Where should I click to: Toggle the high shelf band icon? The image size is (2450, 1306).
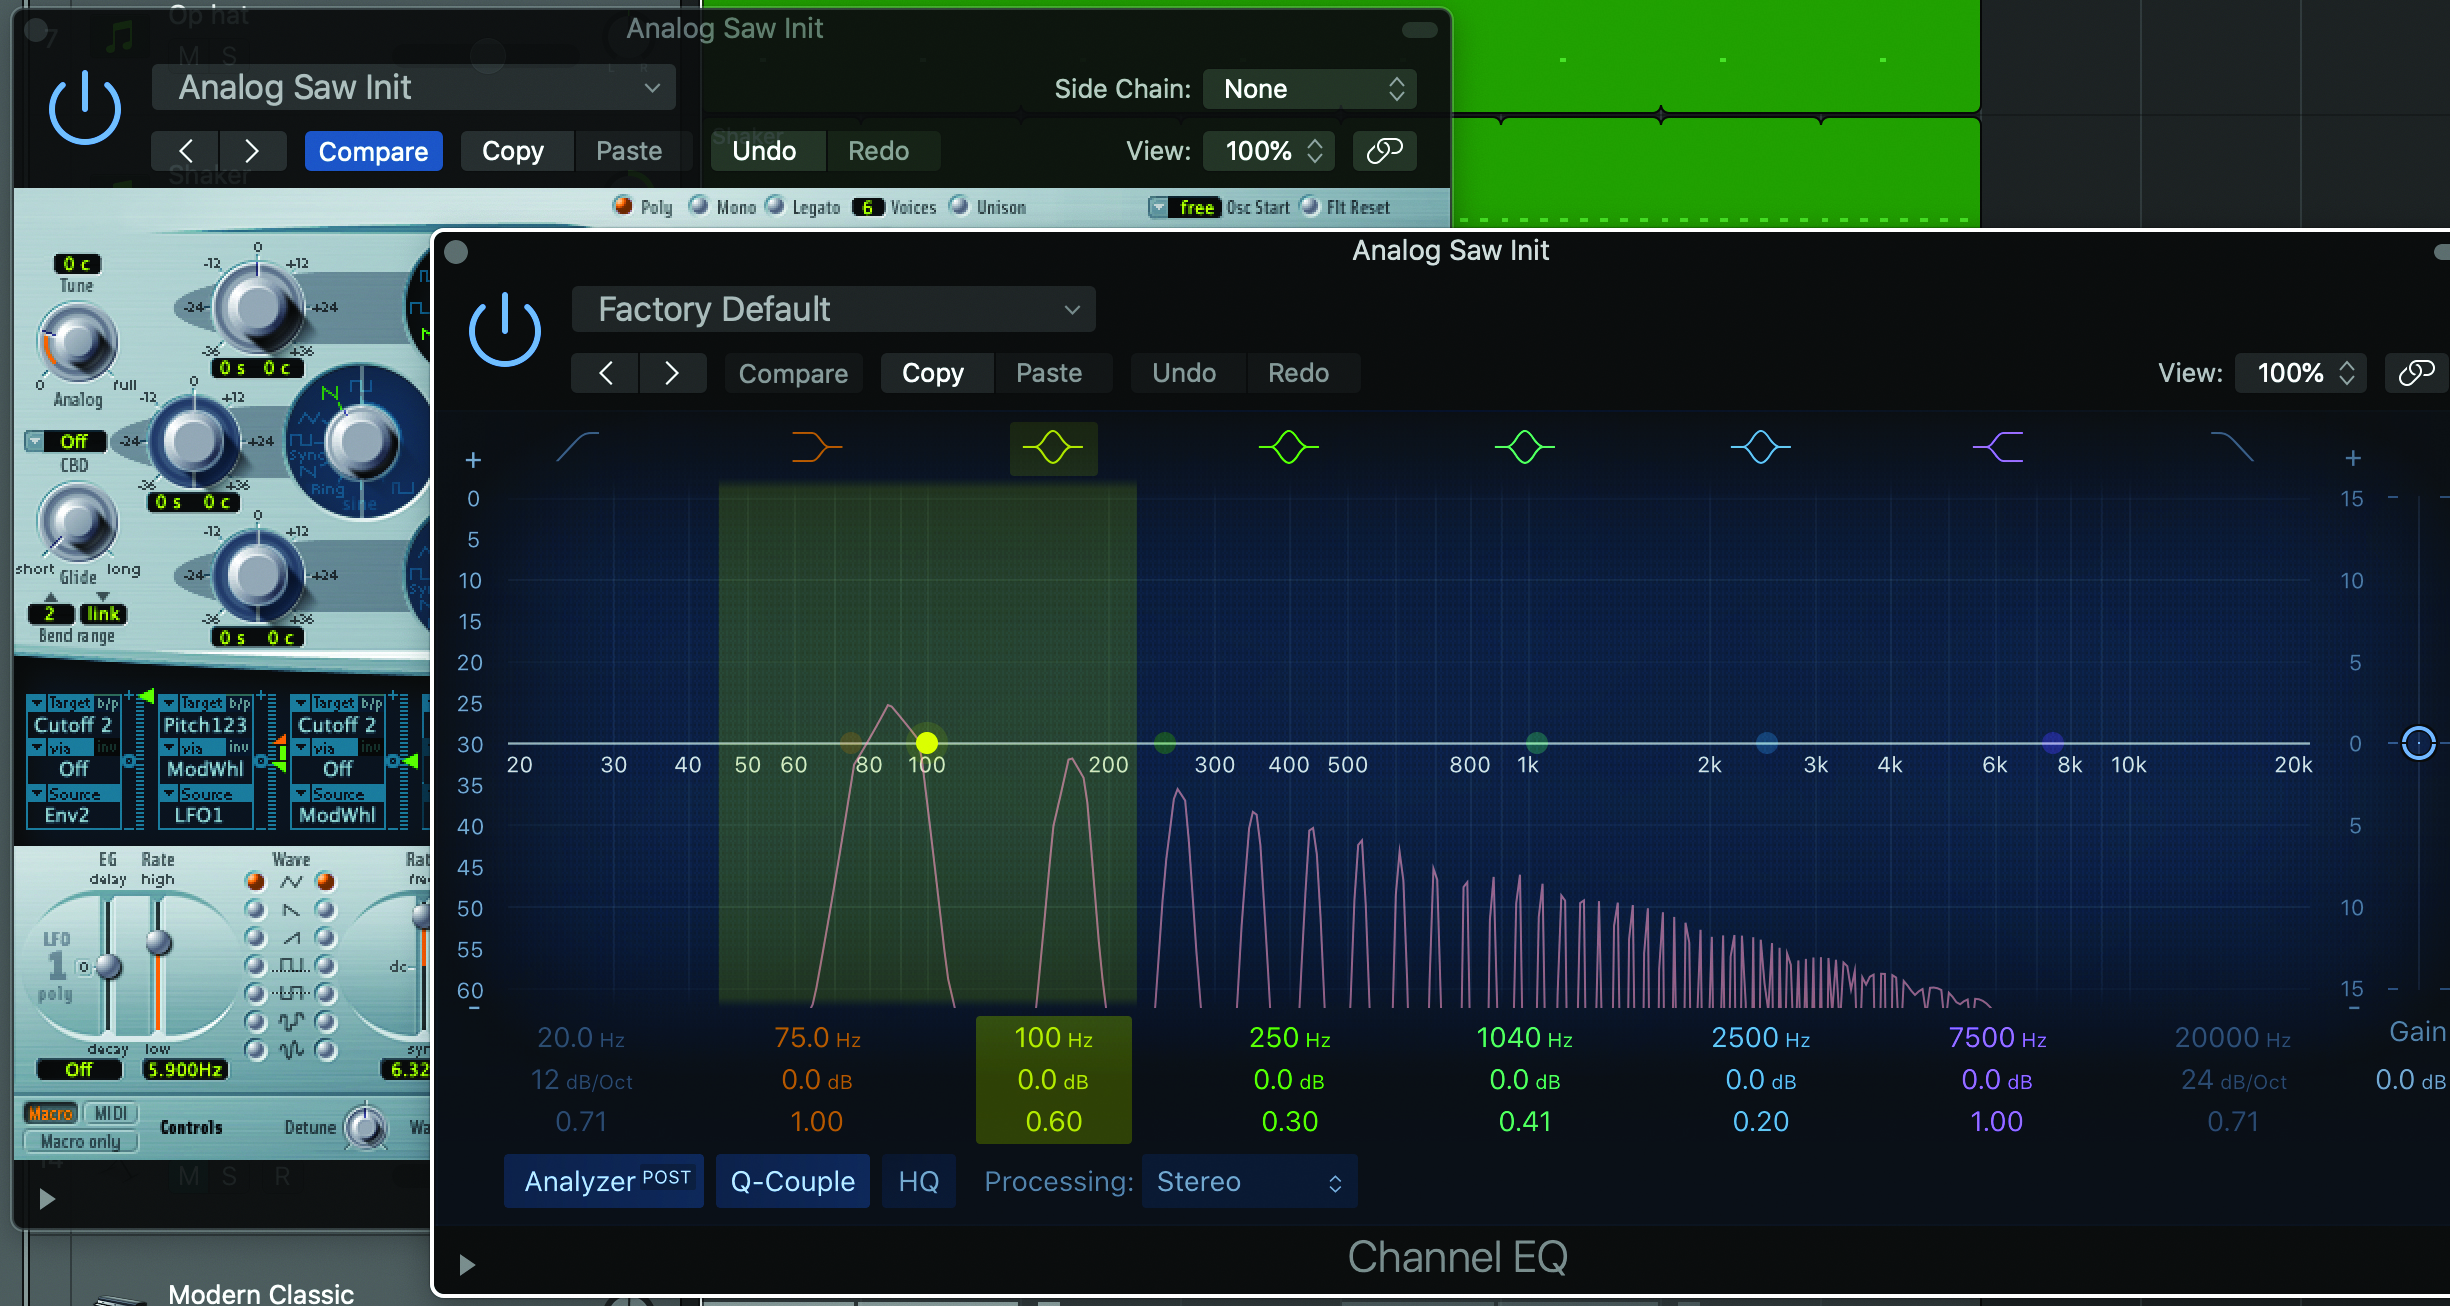click(x=1997, y=446)
